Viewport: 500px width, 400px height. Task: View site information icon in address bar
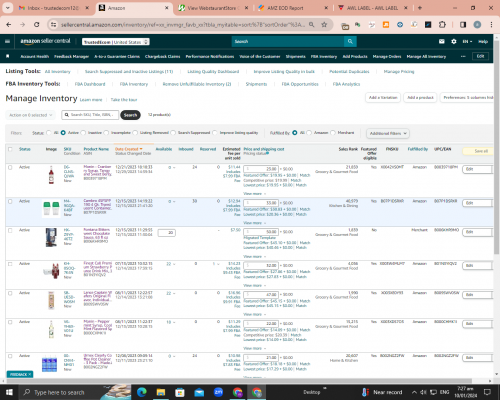tap(53, 25)
